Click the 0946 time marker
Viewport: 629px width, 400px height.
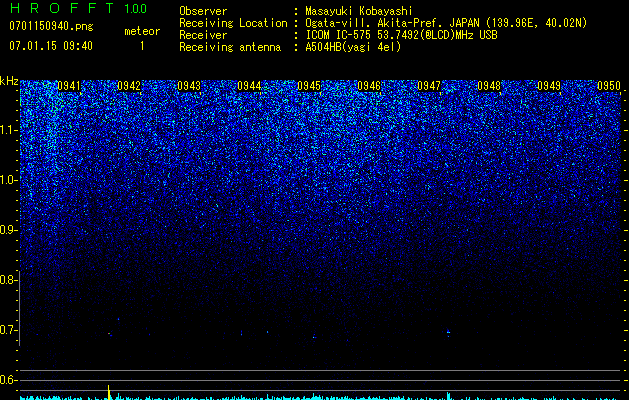pyautogui.click(x=369, y=86)
